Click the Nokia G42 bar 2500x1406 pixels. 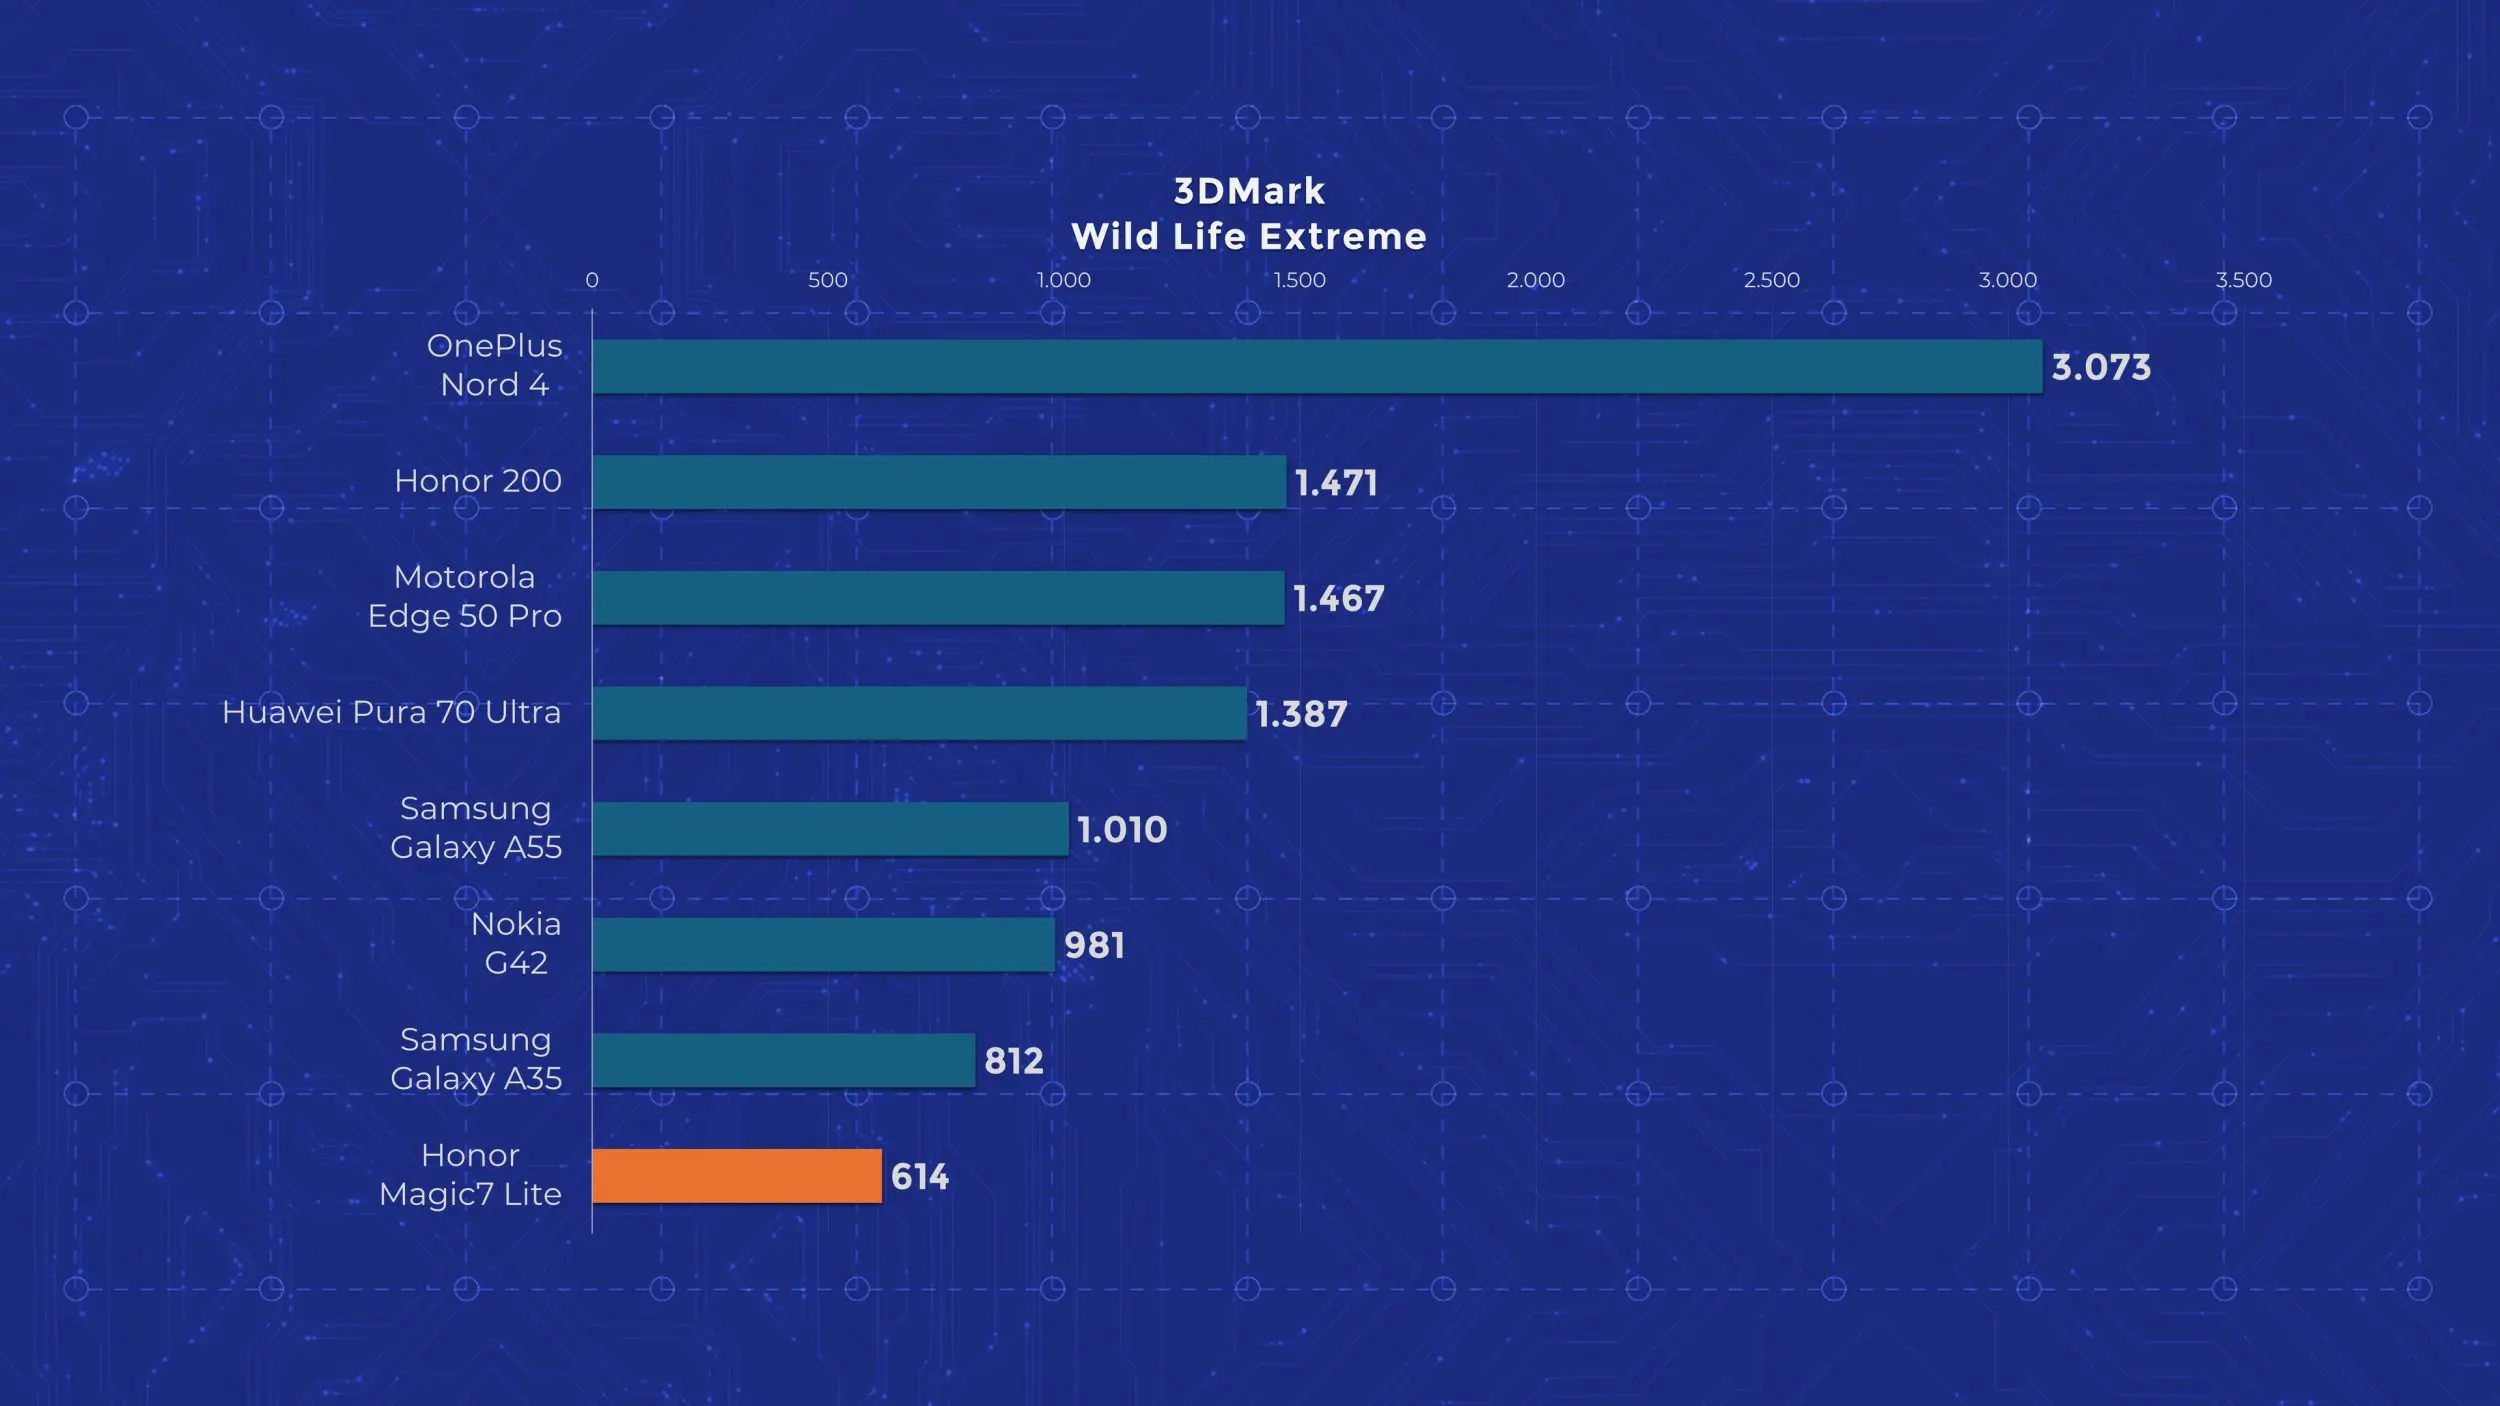[823, 945]
